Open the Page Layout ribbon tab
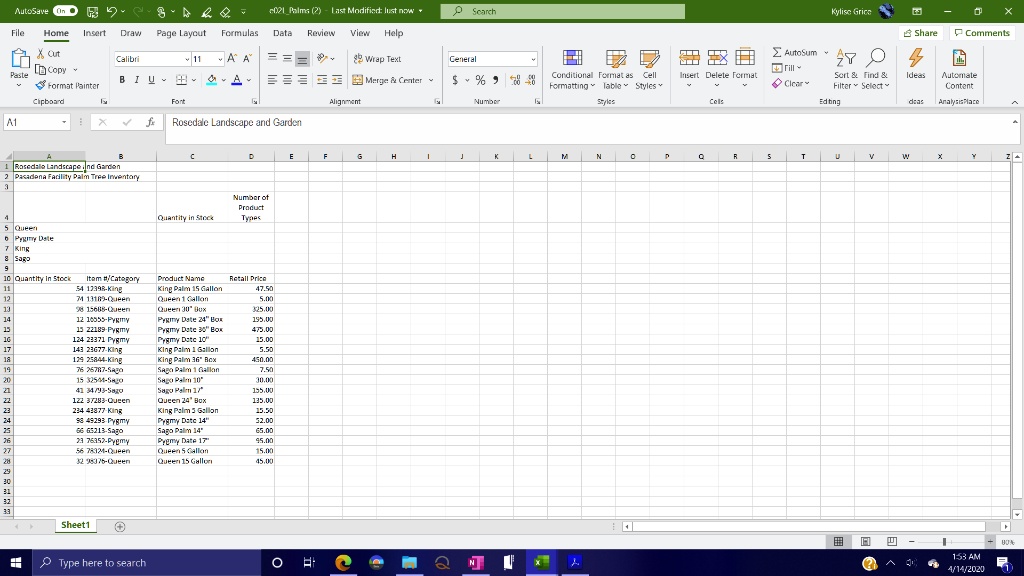 pyautogui.click(x=181, y=33)
